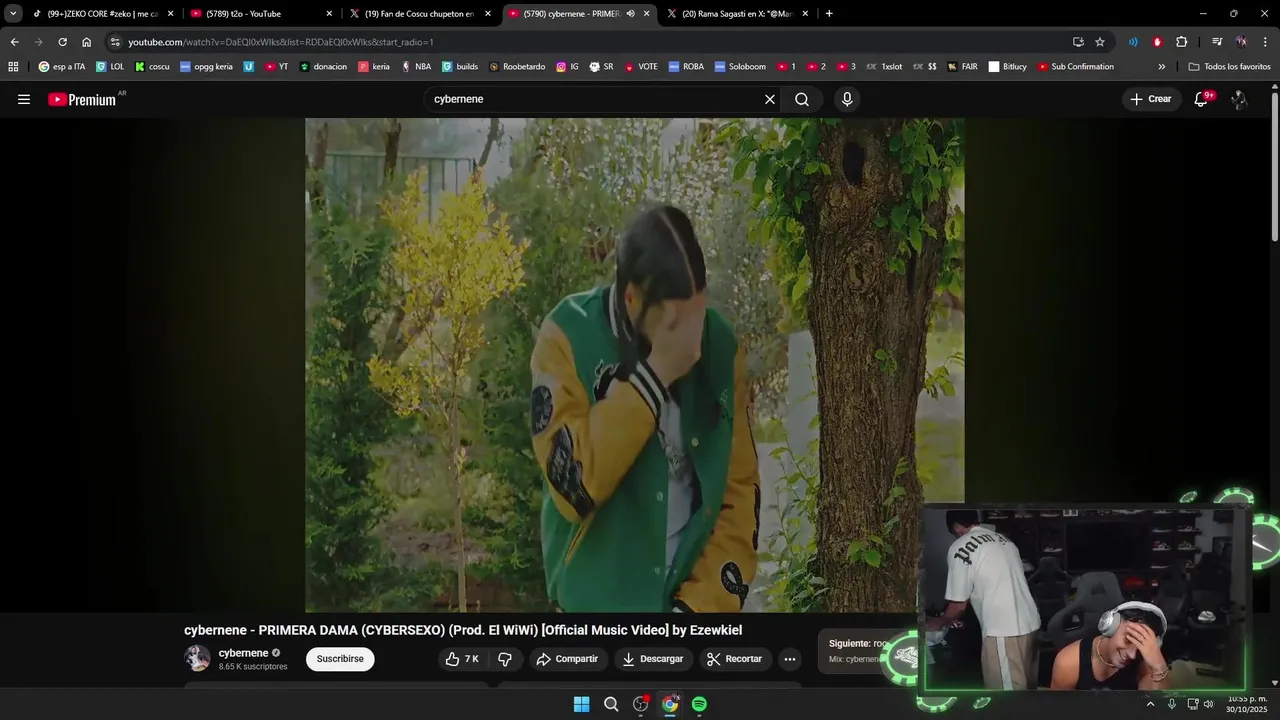Click the Suscribirse button

click(340, 659)
